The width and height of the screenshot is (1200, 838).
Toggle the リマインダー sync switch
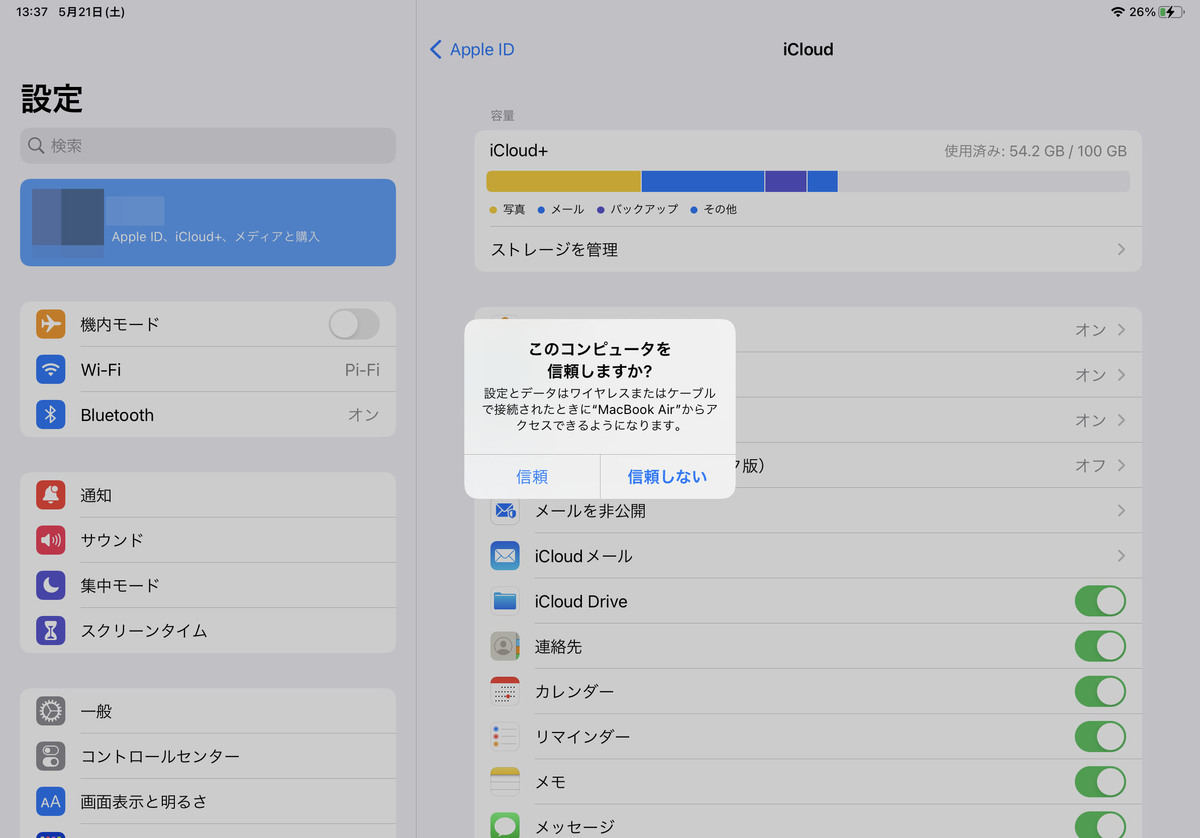(1100, 737)
